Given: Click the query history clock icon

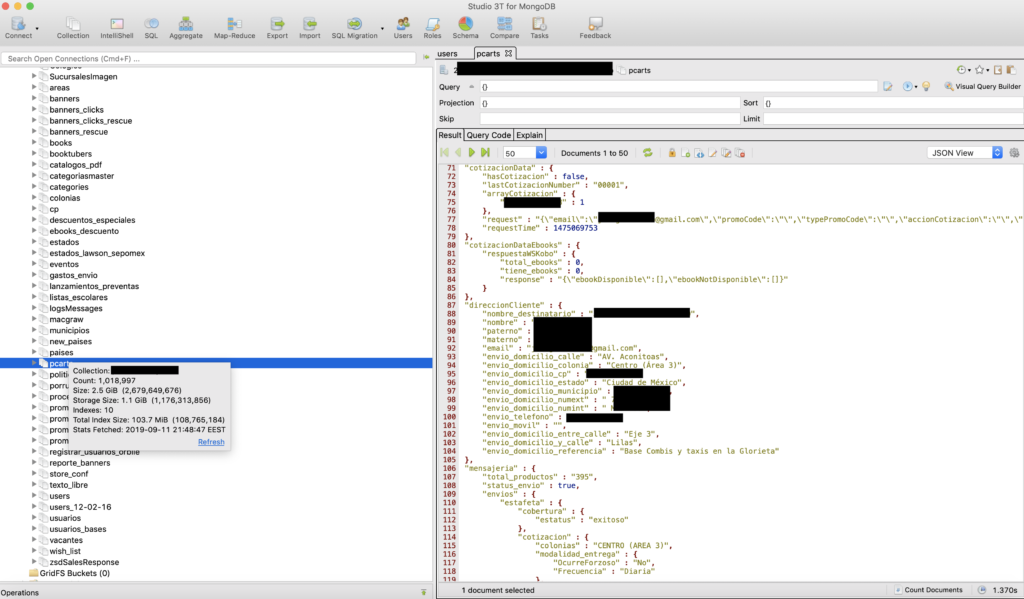Looking at the screenshot, I should point(961,70).
